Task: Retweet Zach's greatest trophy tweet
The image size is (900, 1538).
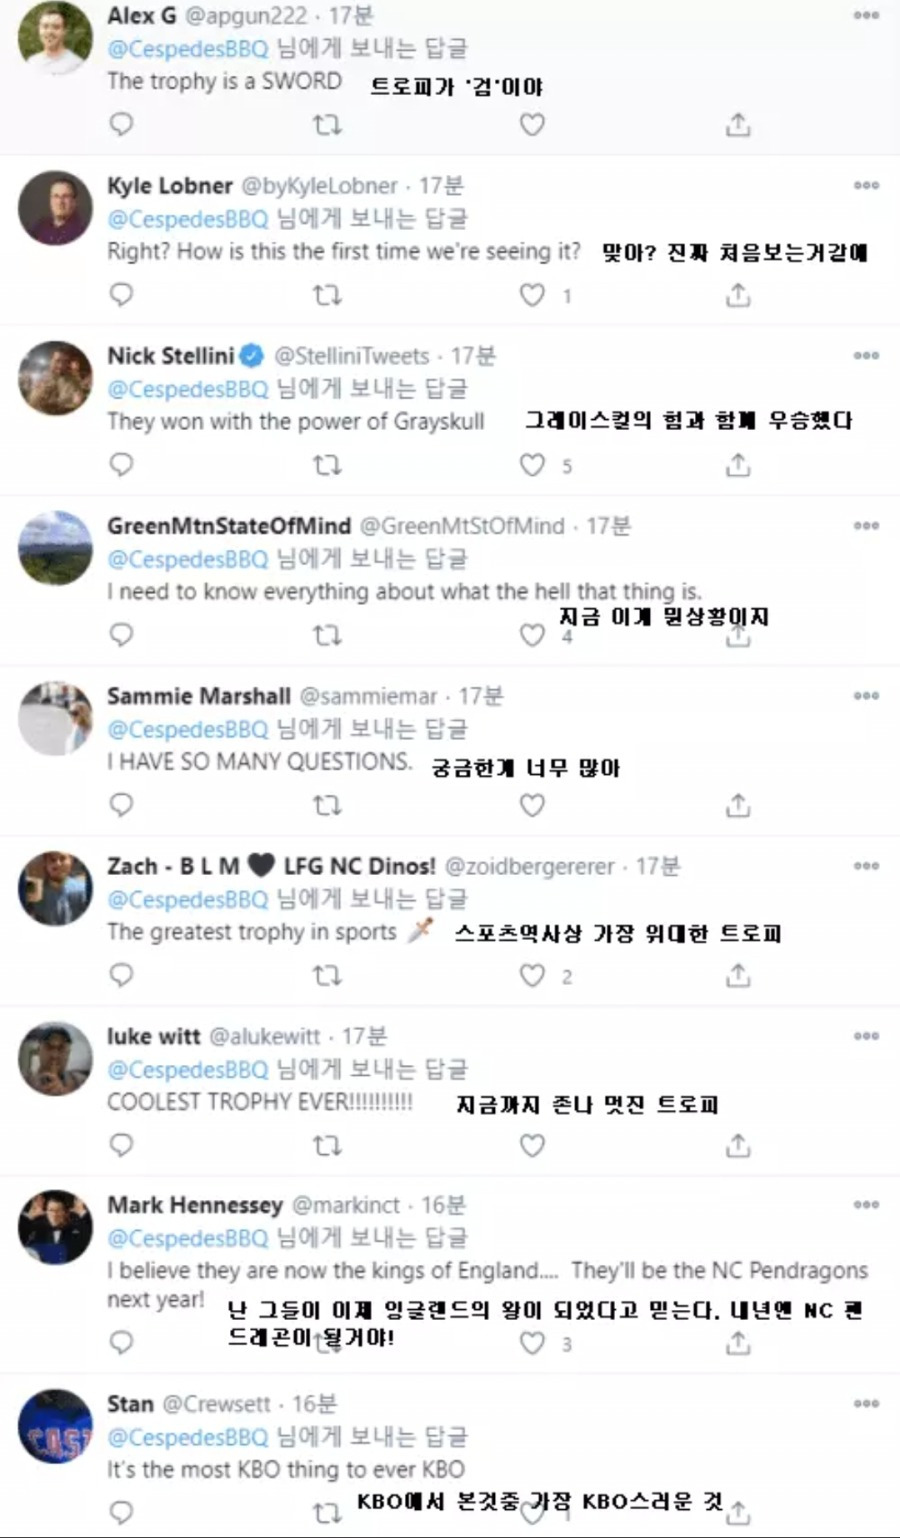Action: point(327,975)
